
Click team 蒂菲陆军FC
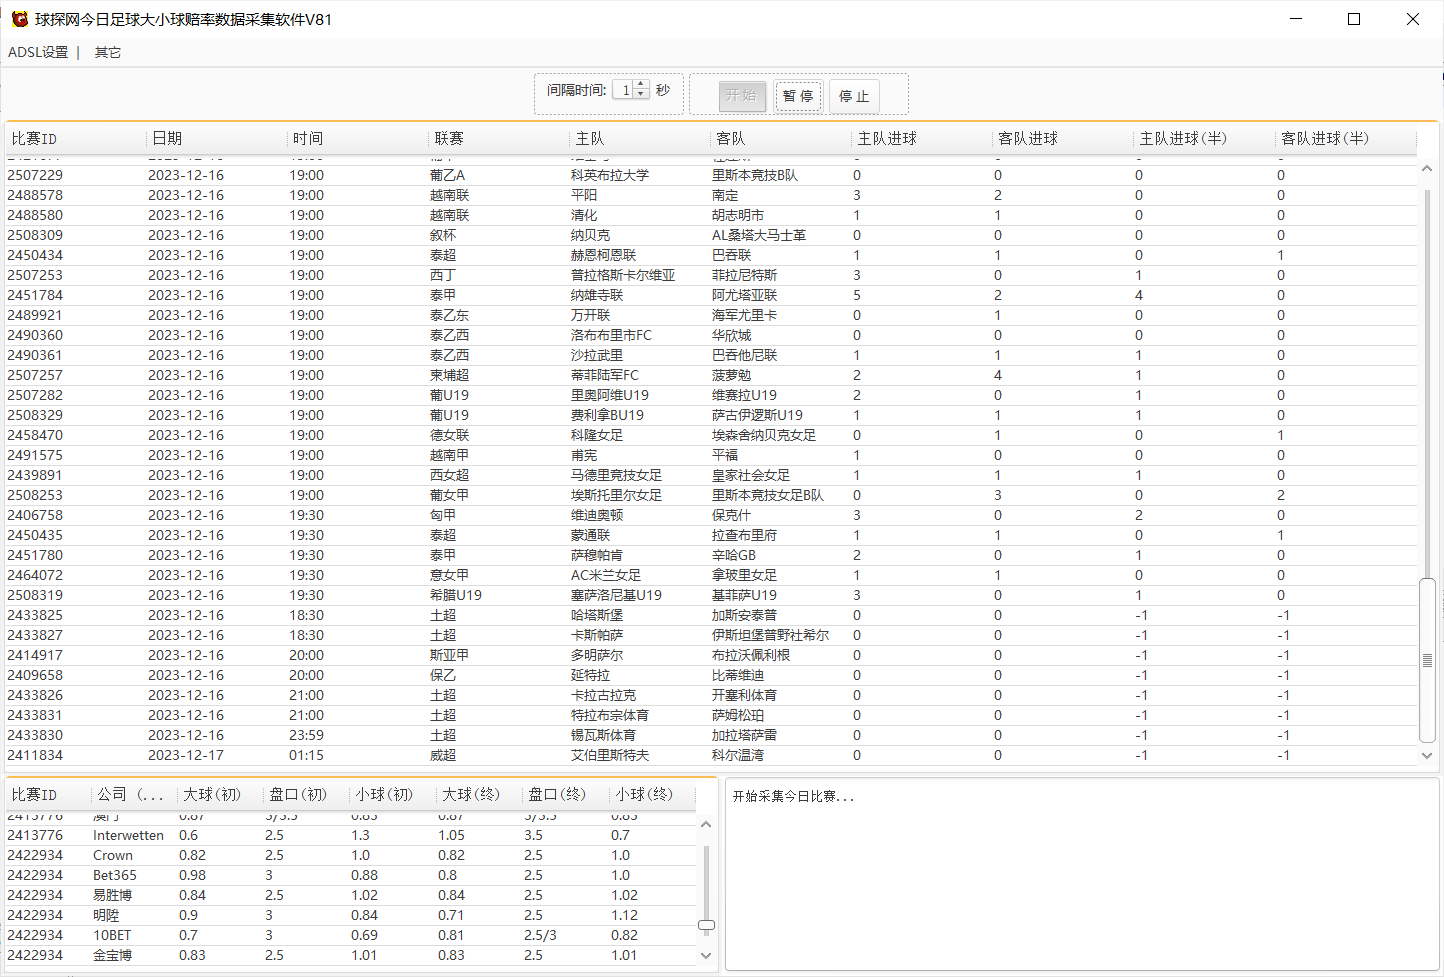click(x=605, y=375)
